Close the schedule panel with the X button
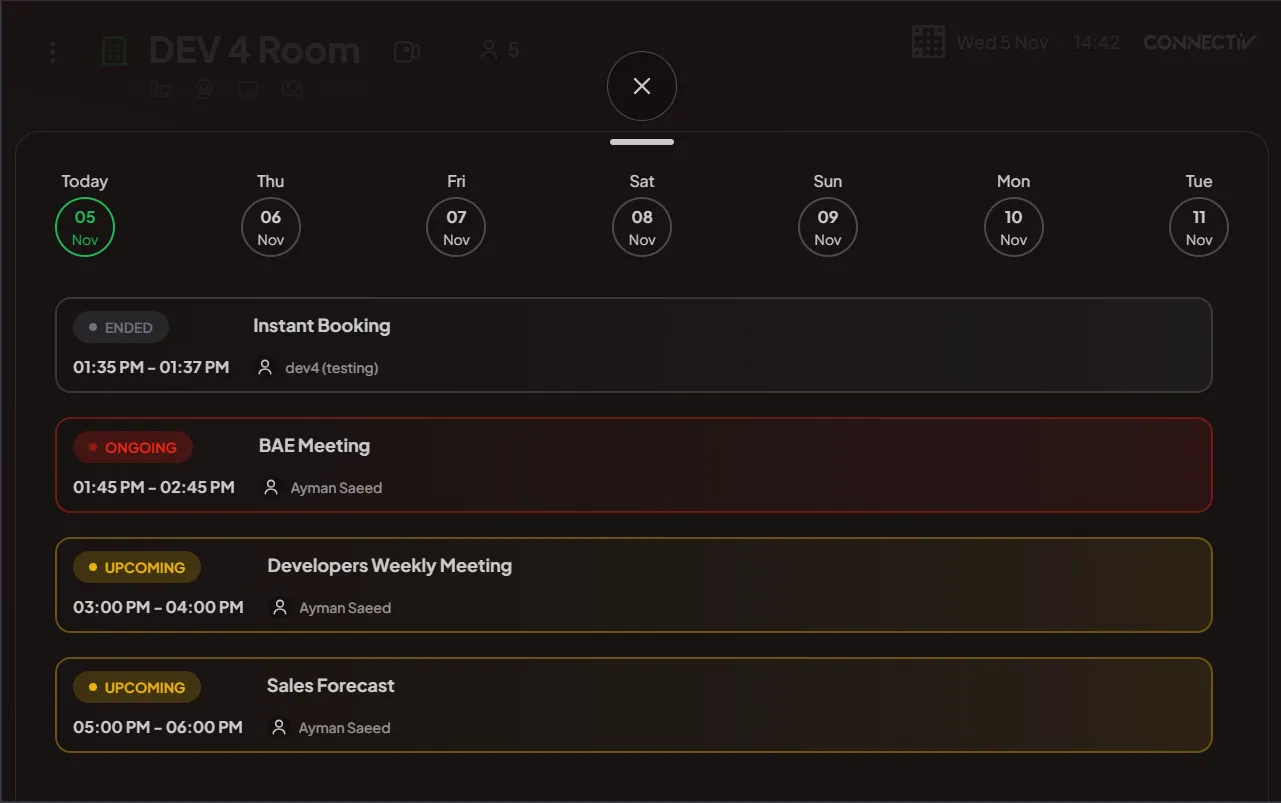 [642, 86]
